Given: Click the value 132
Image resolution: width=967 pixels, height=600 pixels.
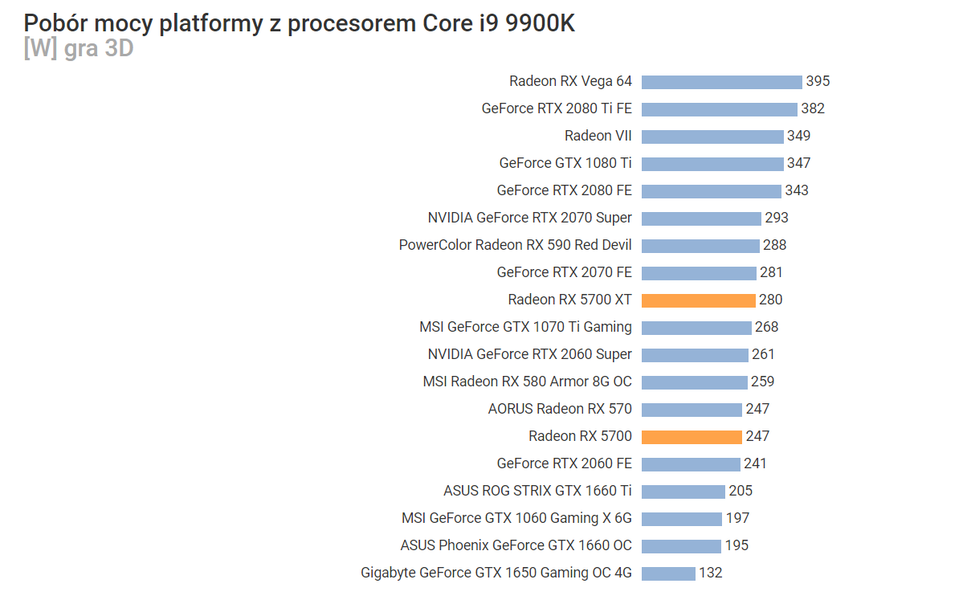Looking at the screenshot, I should click(710, 572).
